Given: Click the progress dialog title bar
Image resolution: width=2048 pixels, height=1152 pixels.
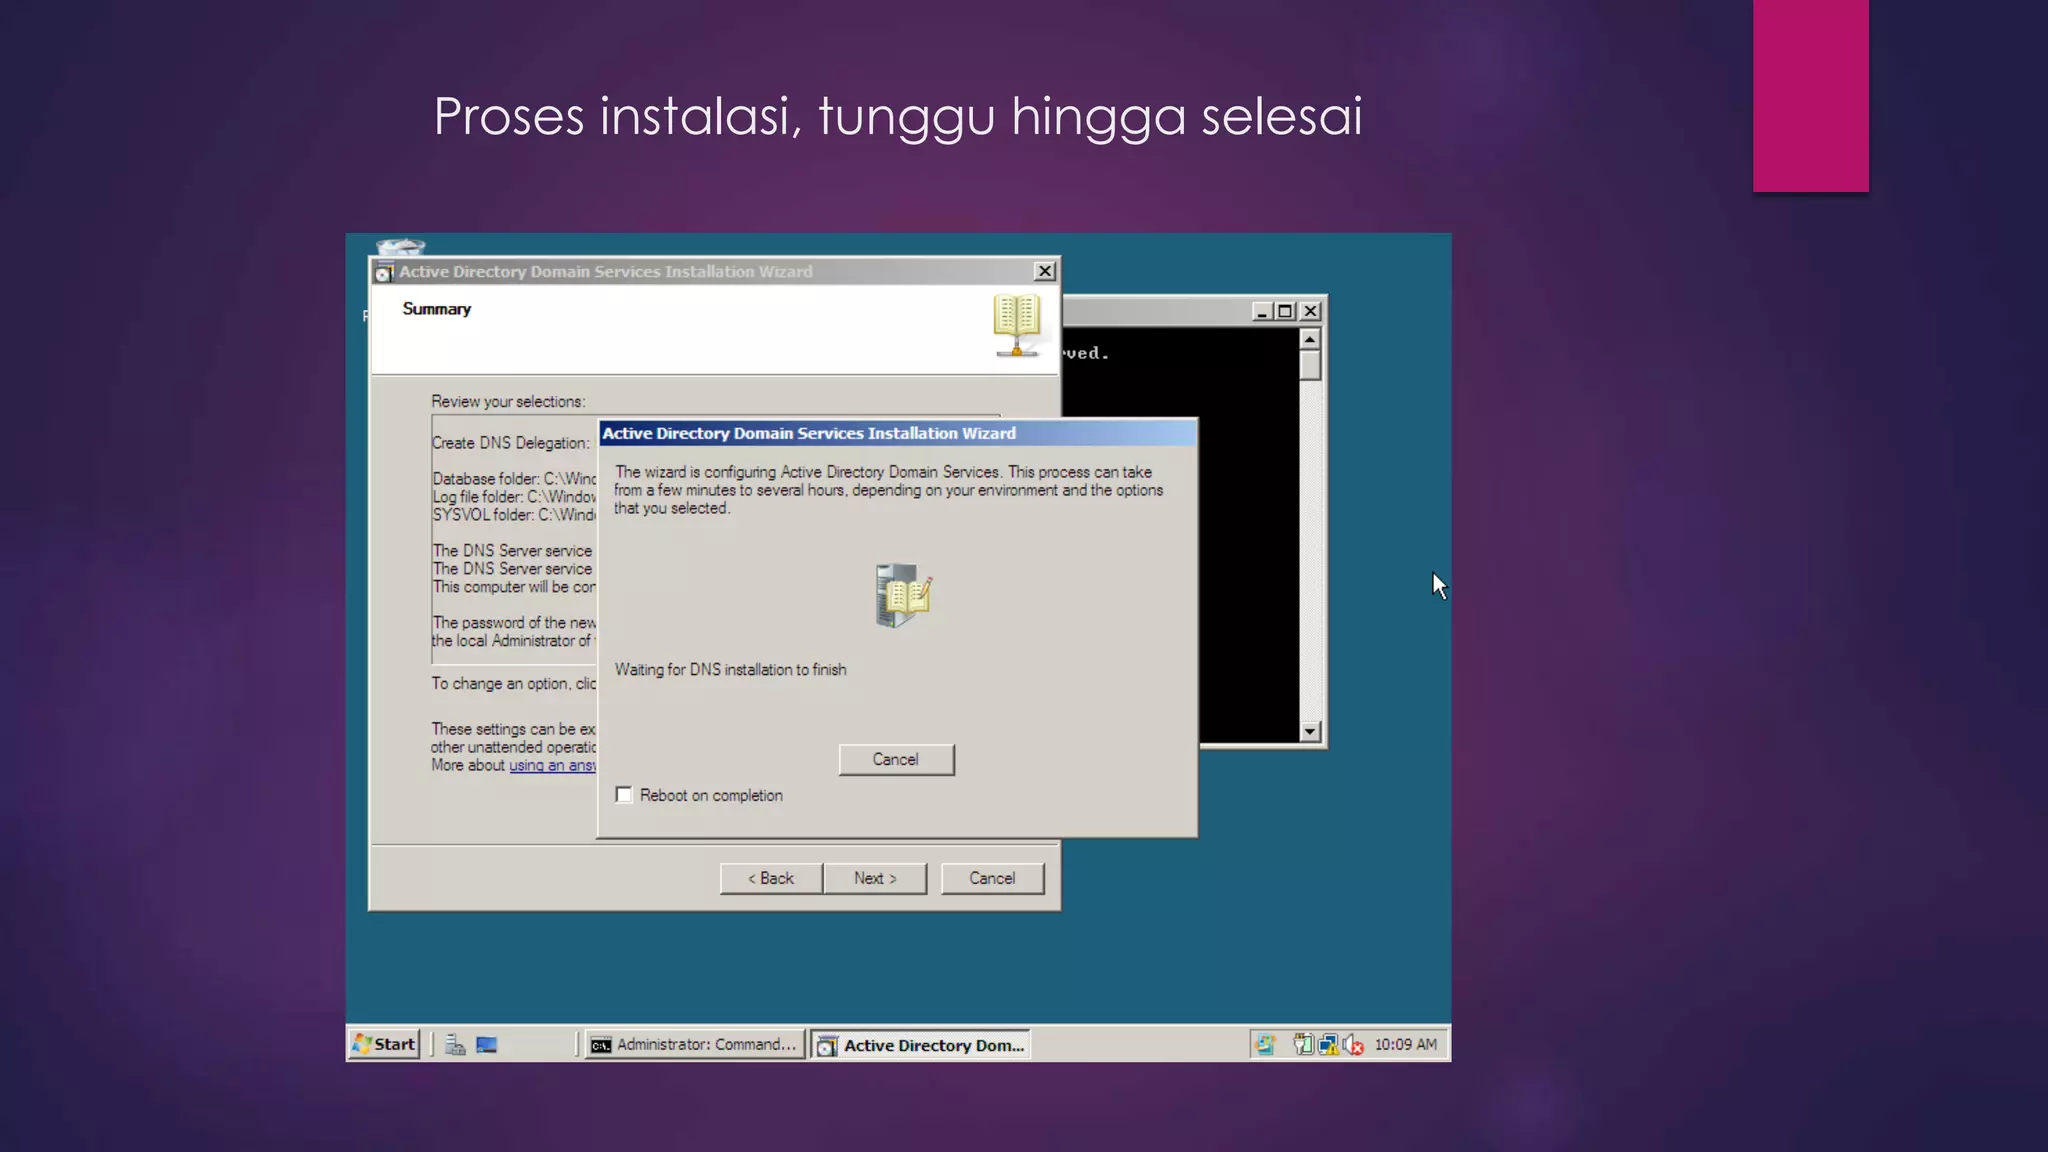Looking at the screenshot, I should click(x=897, y=433).
